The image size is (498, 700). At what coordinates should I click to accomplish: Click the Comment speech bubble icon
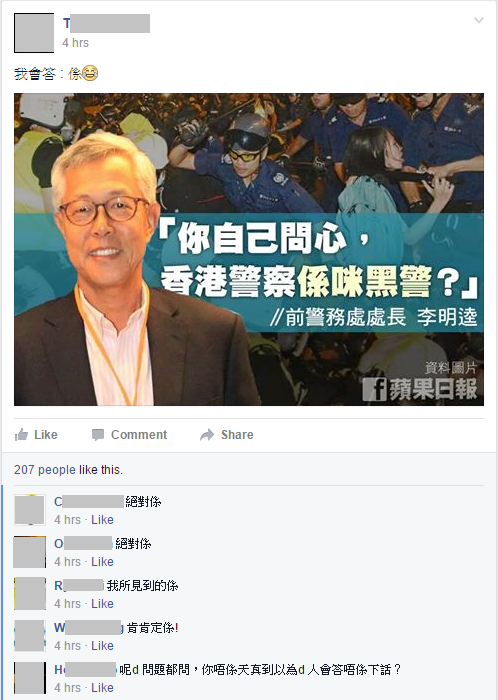[98, 435]
